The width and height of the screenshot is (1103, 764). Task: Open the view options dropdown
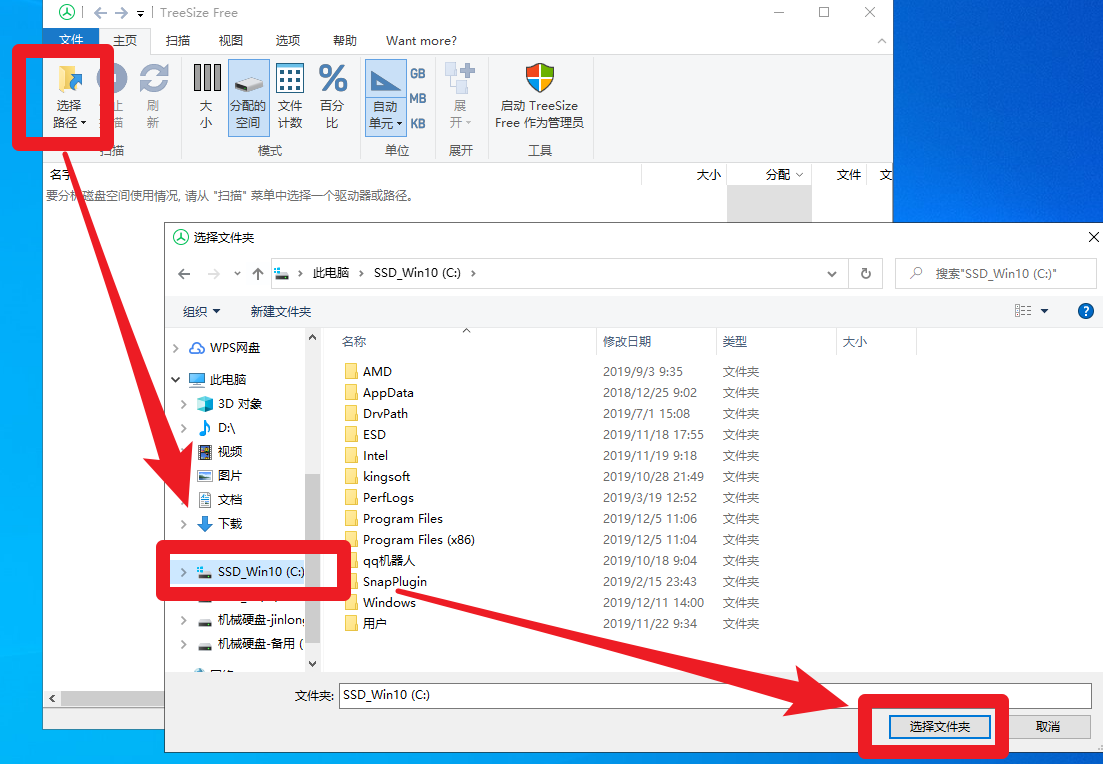click(1045, 311)
